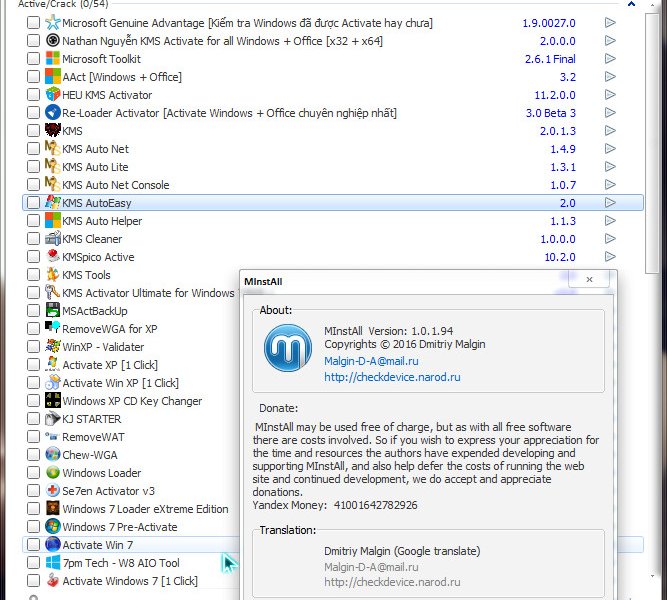Image resolution: width=667 pixels, height=600 pixels.
Task: Click the 7pm Tech W8 AIO Tool icon
Action: pyautogui.click(x=53, y=563)
